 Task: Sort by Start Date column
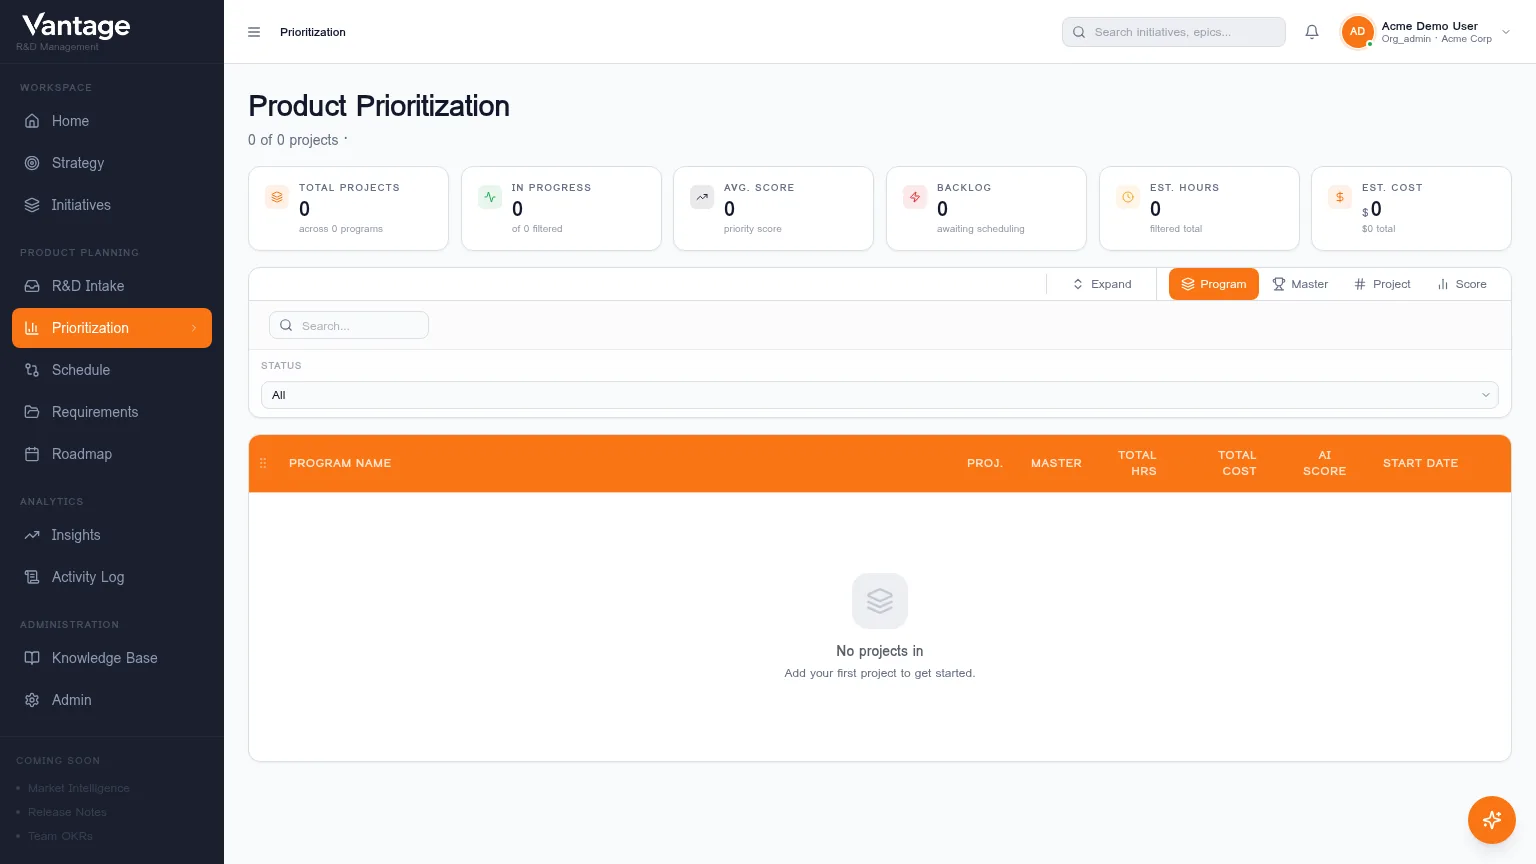pyautogui.click(x=1420, y=463)
